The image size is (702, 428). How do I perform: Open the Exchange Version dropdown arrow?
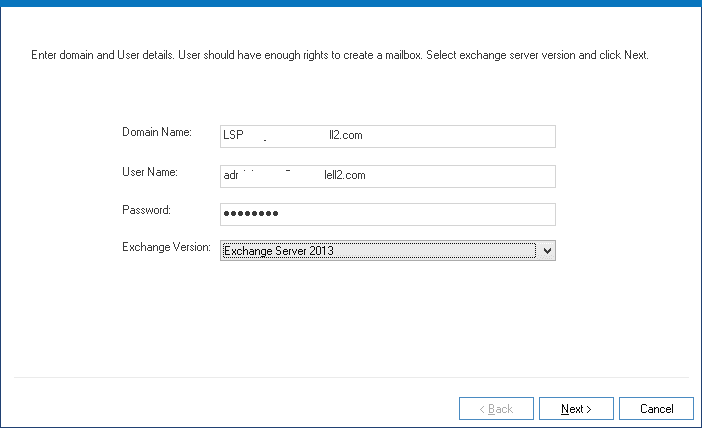point(547,251)
